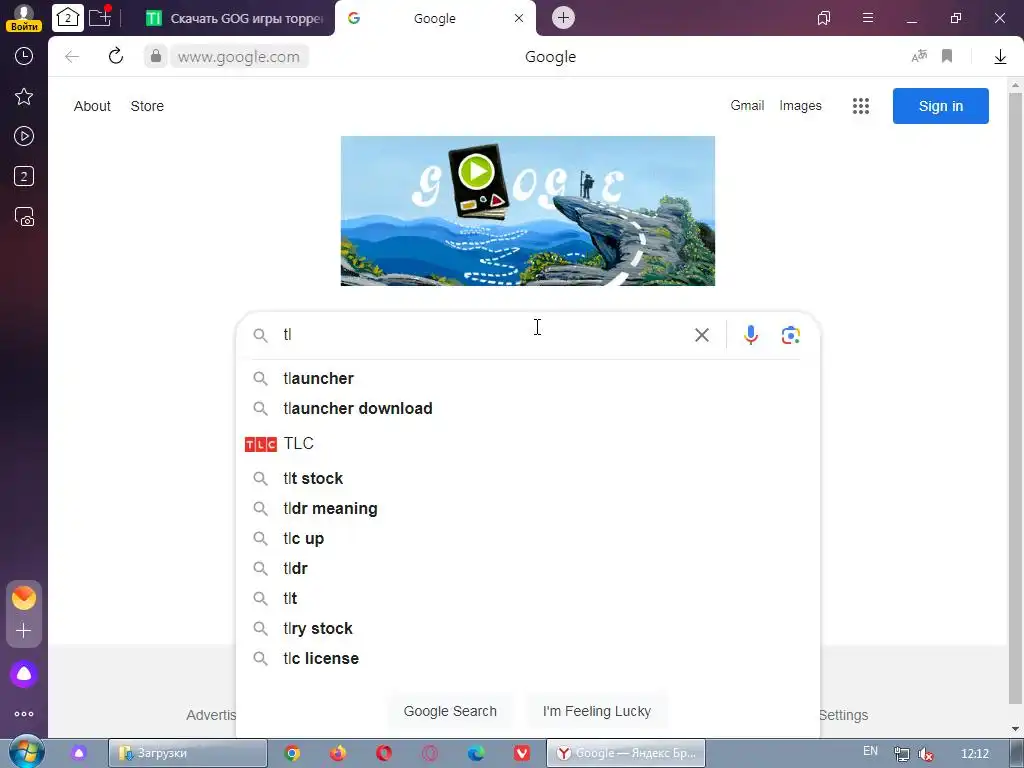Click the new tab group icon with red dot
1024x768 pixels.
[x=100, y=17]
